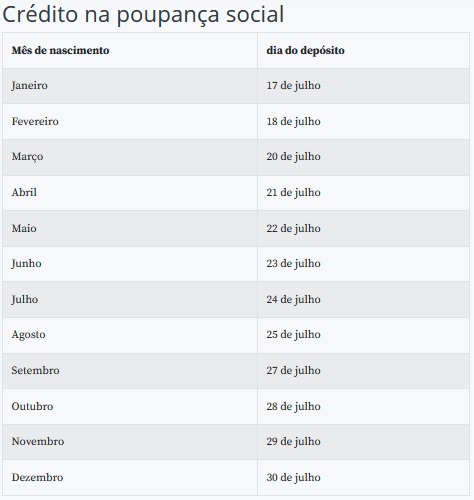Select the 'Mês de nascimento' column header
Image resolution: width=474 pixels, height=500 pixels.
(x=130, y=50)
